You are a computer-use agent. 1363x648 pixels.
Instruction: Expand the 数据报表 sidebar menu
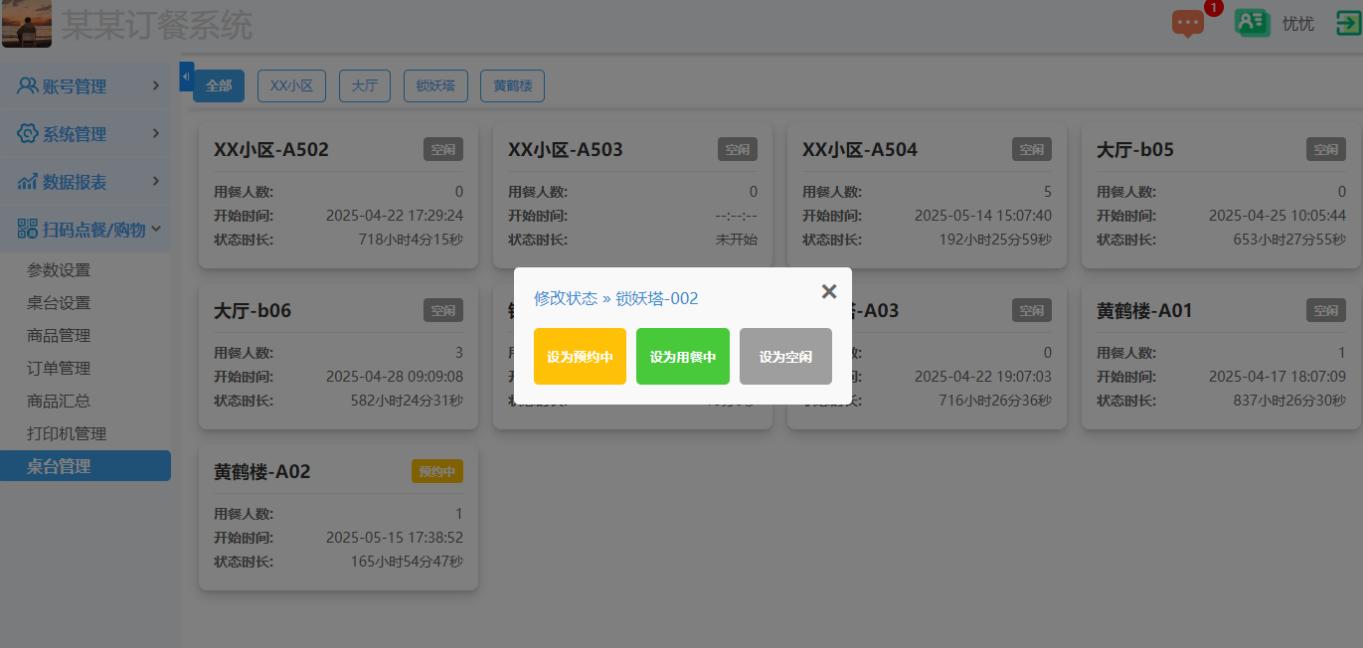(85, 182)
